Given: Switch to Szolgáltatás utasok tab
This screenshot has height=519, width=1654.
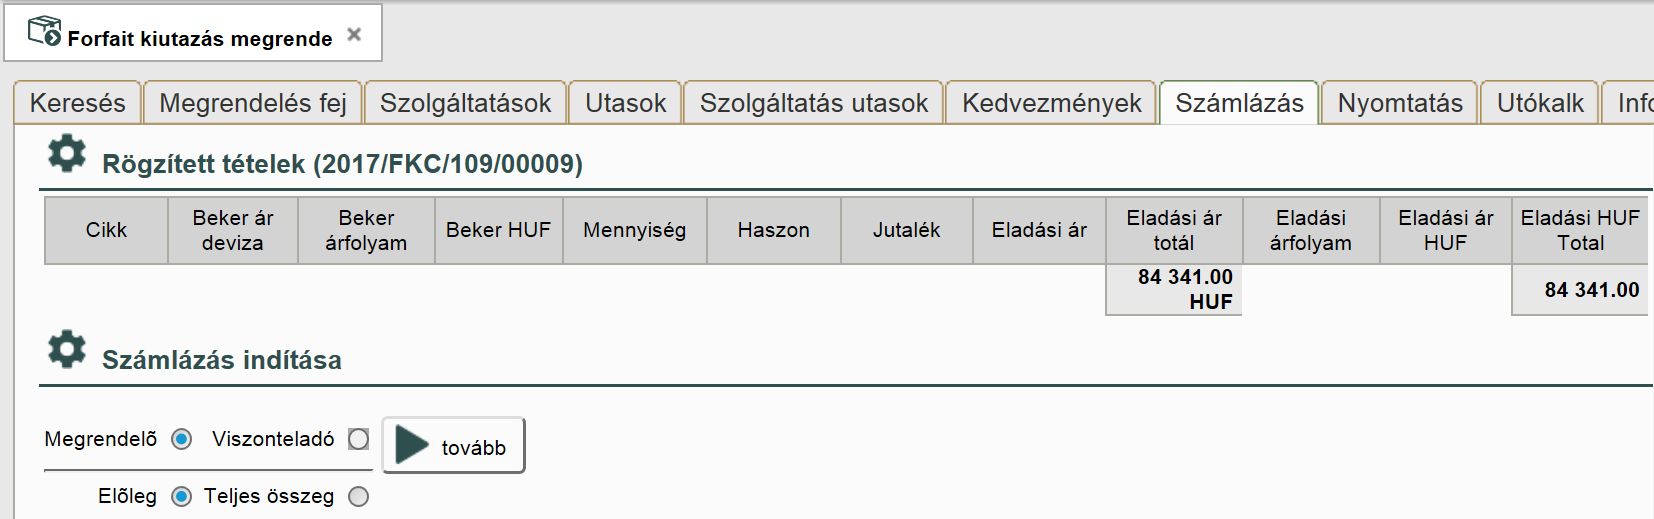Looking at the screenshot, I should 814,103.
